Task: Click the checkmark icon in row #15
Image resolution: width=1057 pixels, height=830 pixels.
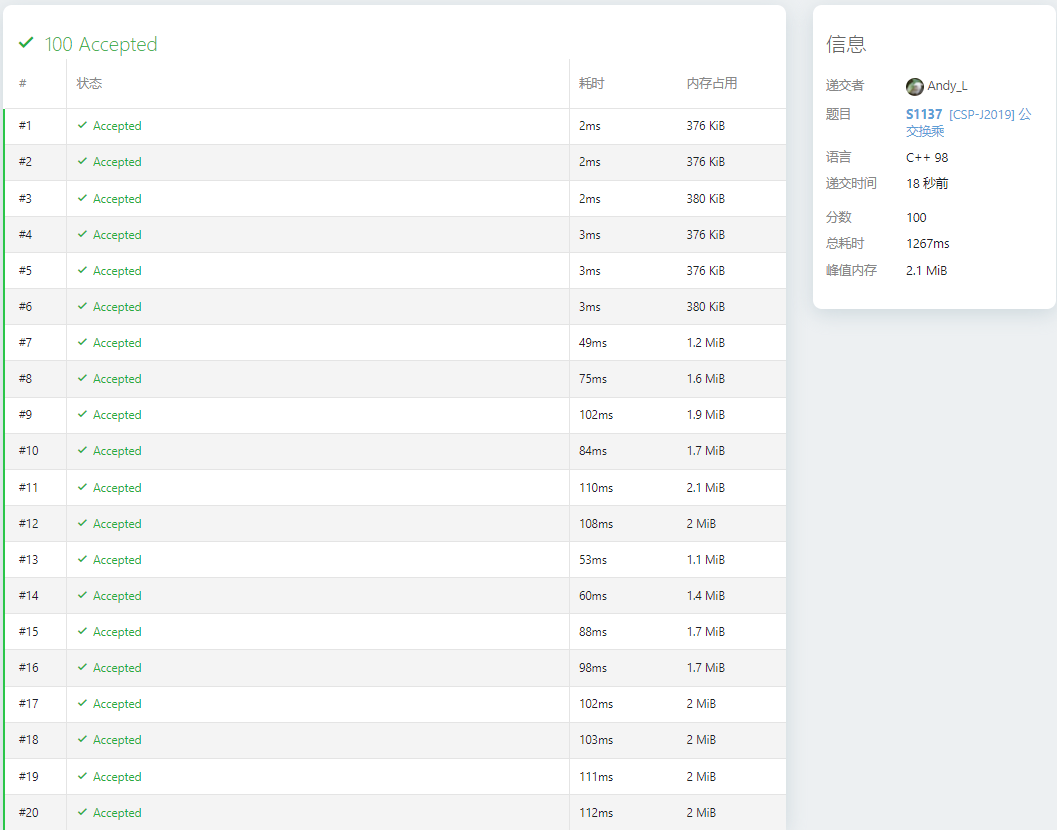Action: [x=82, y=631]
